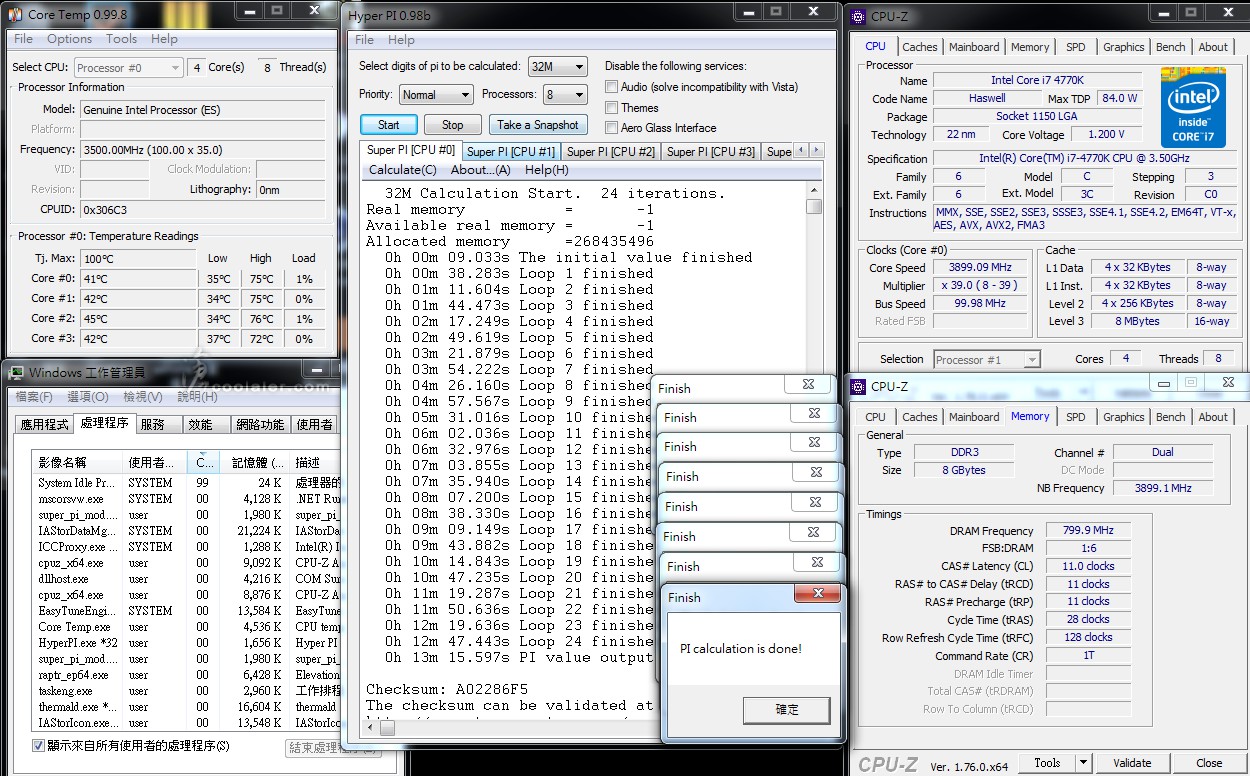The width and height of the screenshot is (1250, 776).
Task: Select the dllhost.exe process row
Action: (185, 579)
